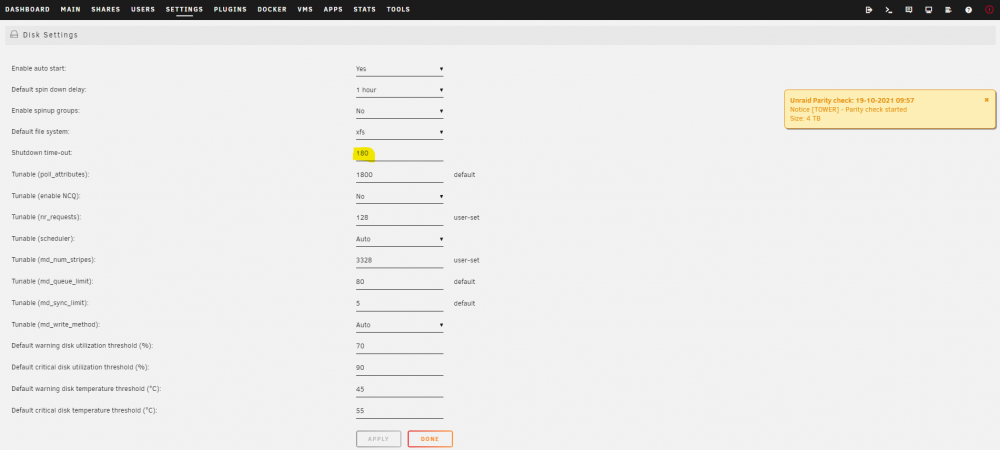Viewport: 1000px width, 450px height.
Task: Open the system log icon
Action: 948,10
